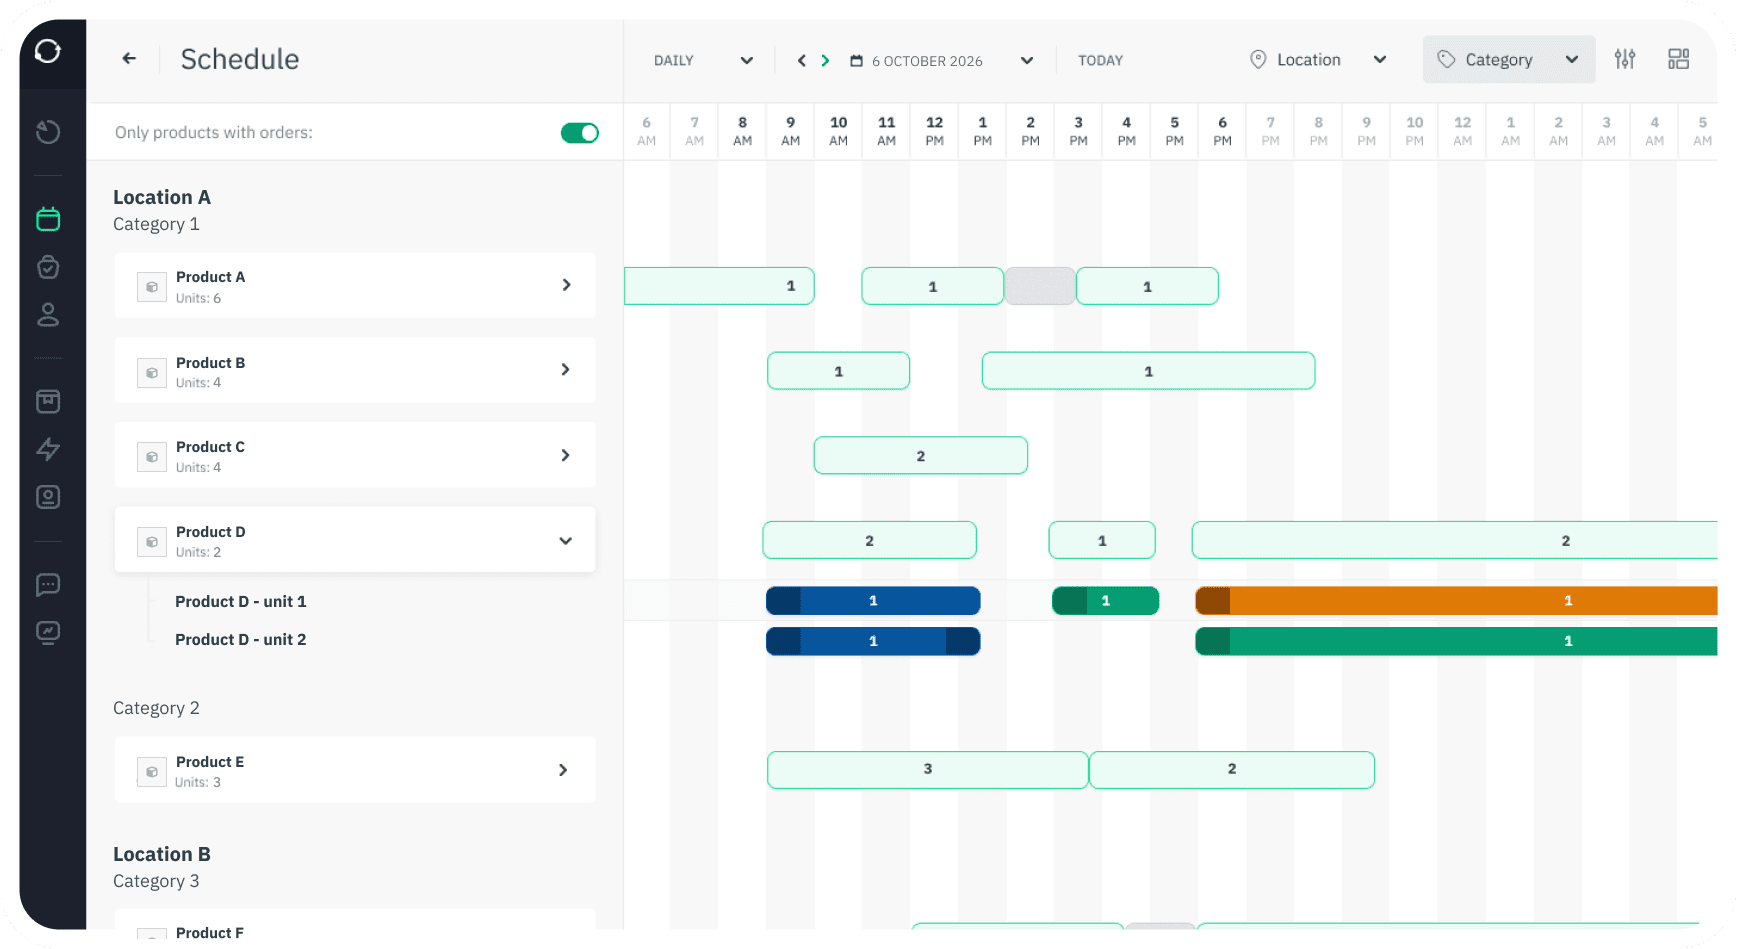
Task: Click the 12 PM time column header
Action: click(935, 131)
